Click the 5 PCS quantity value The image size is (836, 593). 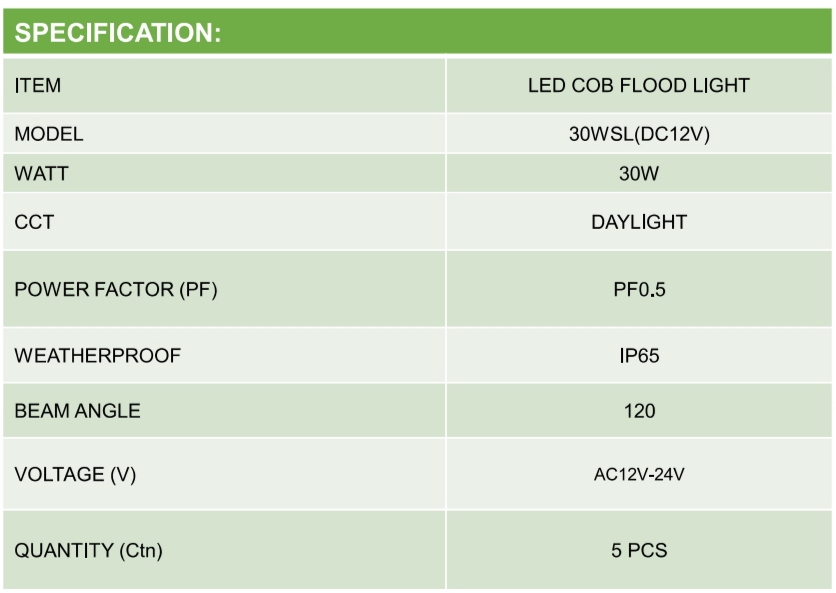tap(638, 550)
